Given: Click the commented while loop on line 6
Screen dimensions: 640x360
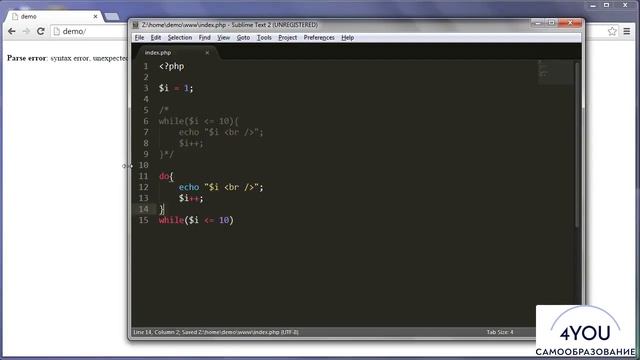Looking at the screenshot, I should [x=199, y=121].
